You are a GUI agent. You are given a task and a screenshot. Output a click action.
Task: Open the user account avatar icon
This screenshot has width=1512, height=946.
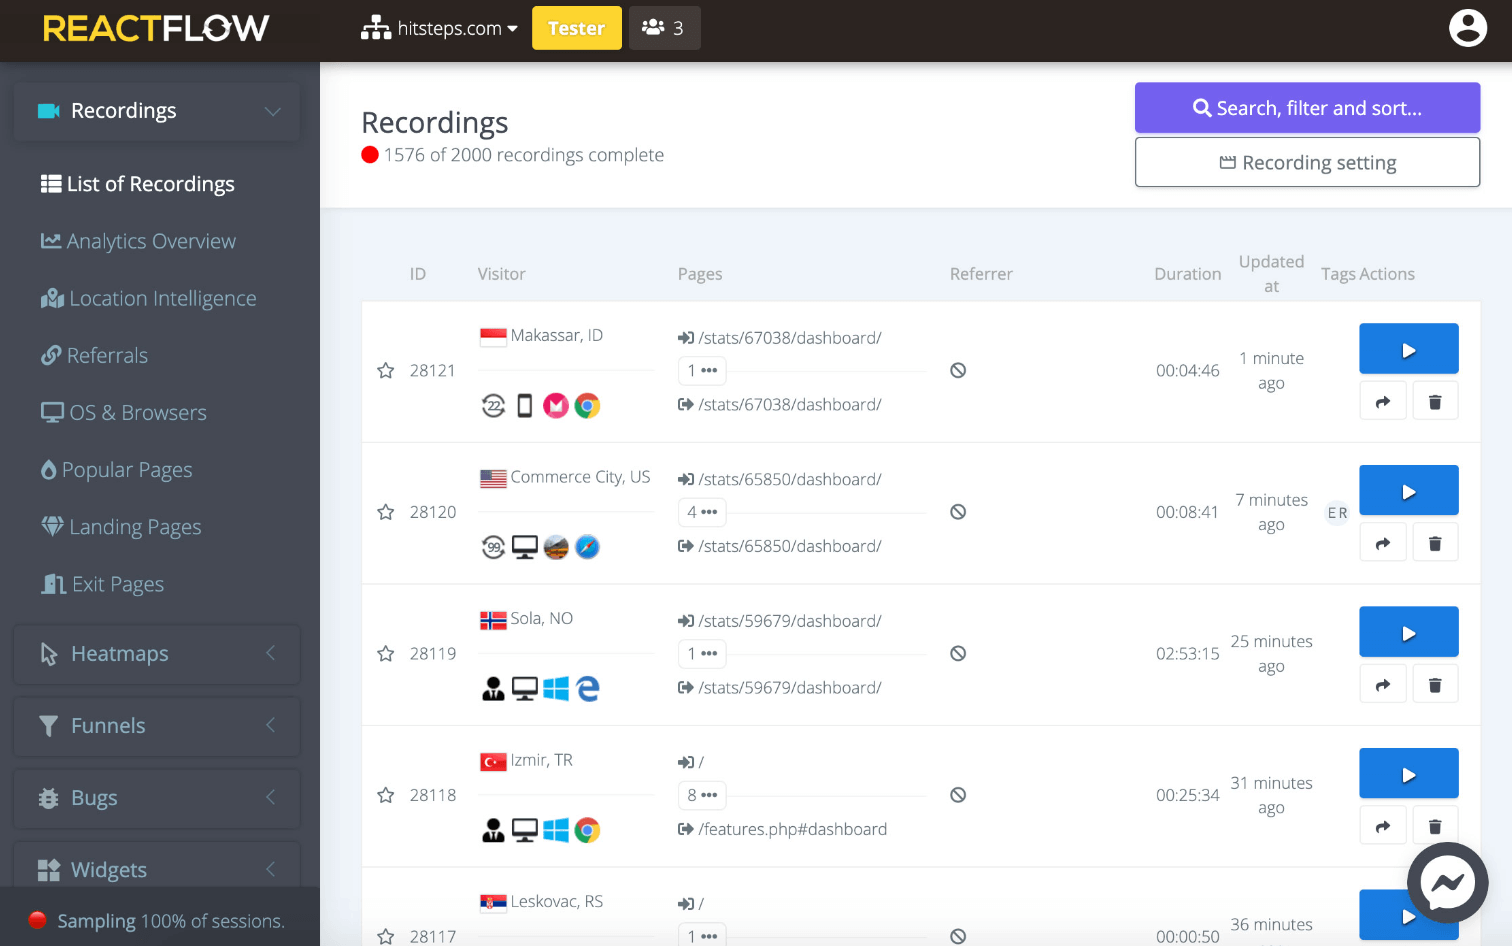[1467, 28]
